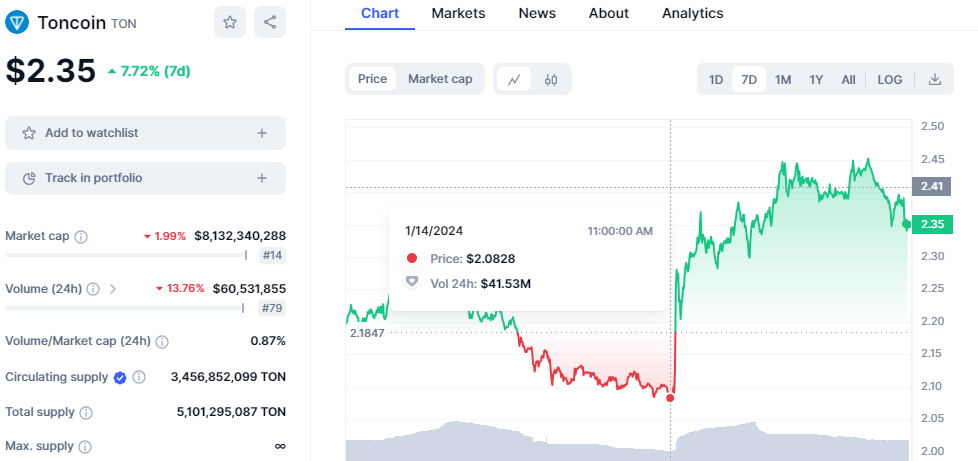
Task: Toggle LOG scale on chart
Action: click(x=889, y=79)
